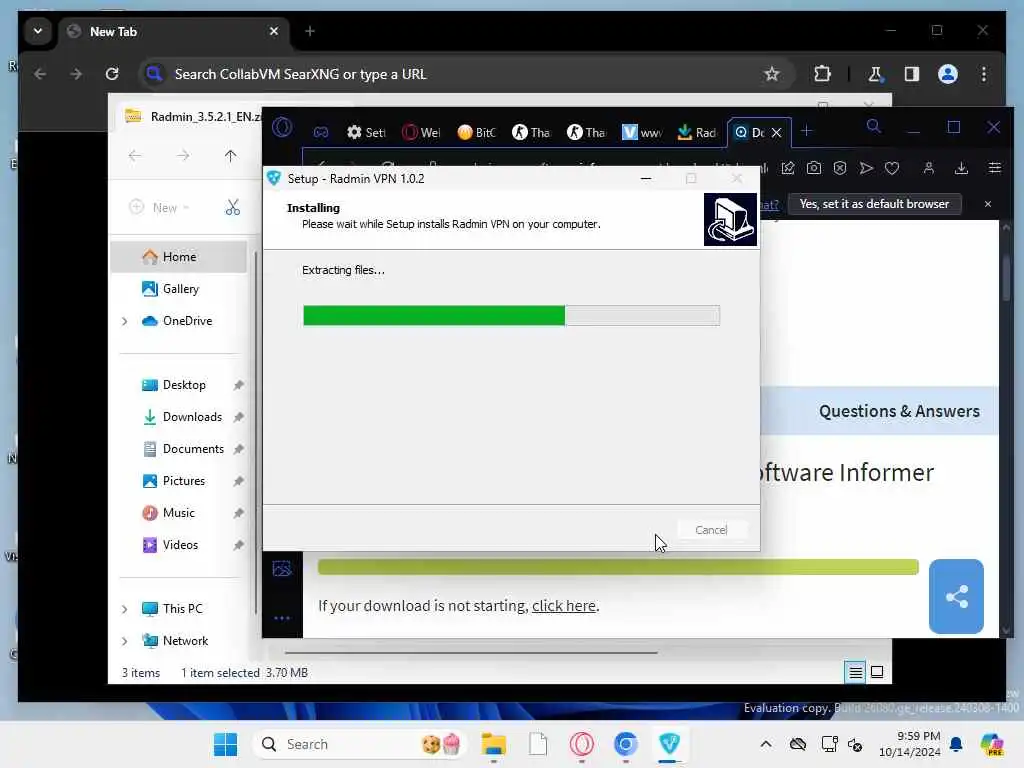Switch to the BitC tab in Opera
This screenshot has height=768, width=1024.
477,132
